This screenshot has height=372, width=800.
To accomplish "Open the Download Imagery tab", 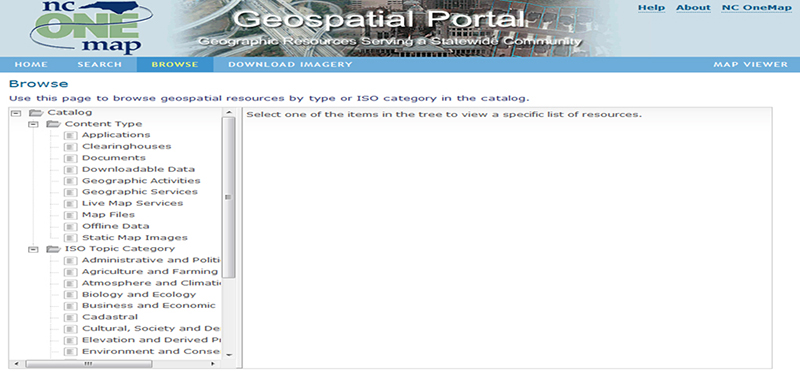I will click(290, 64).
